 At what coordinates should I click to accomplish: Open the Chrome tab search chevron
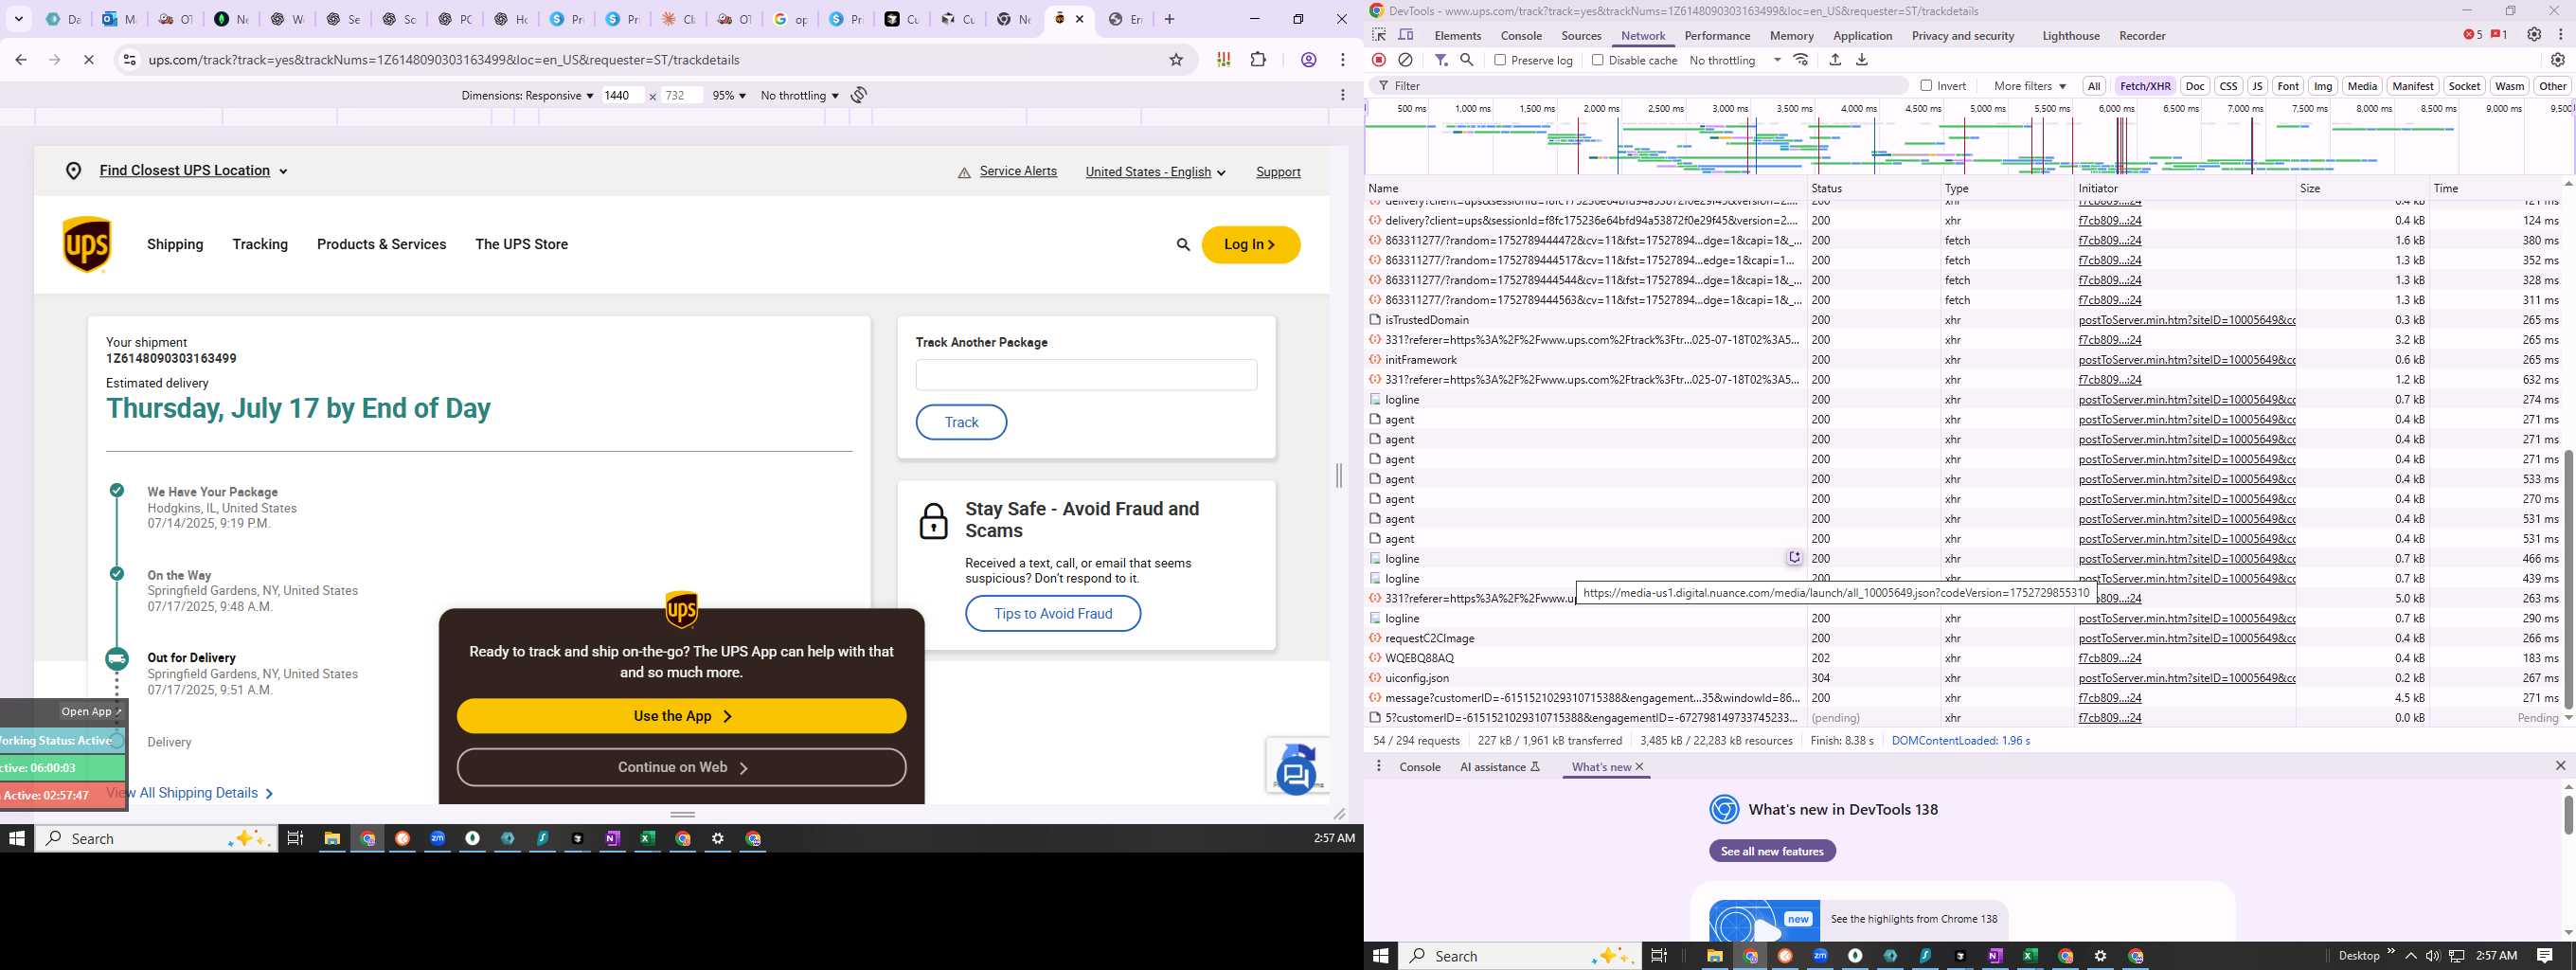pyautogui.click(x=19, y=19)
